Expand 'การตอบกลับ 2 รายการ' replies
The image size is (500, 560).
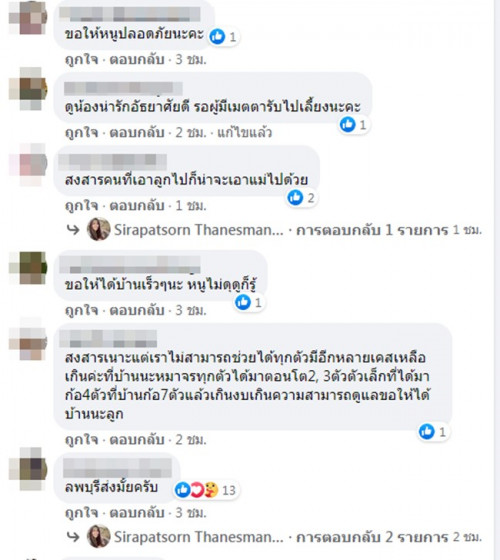click(372, 537)
